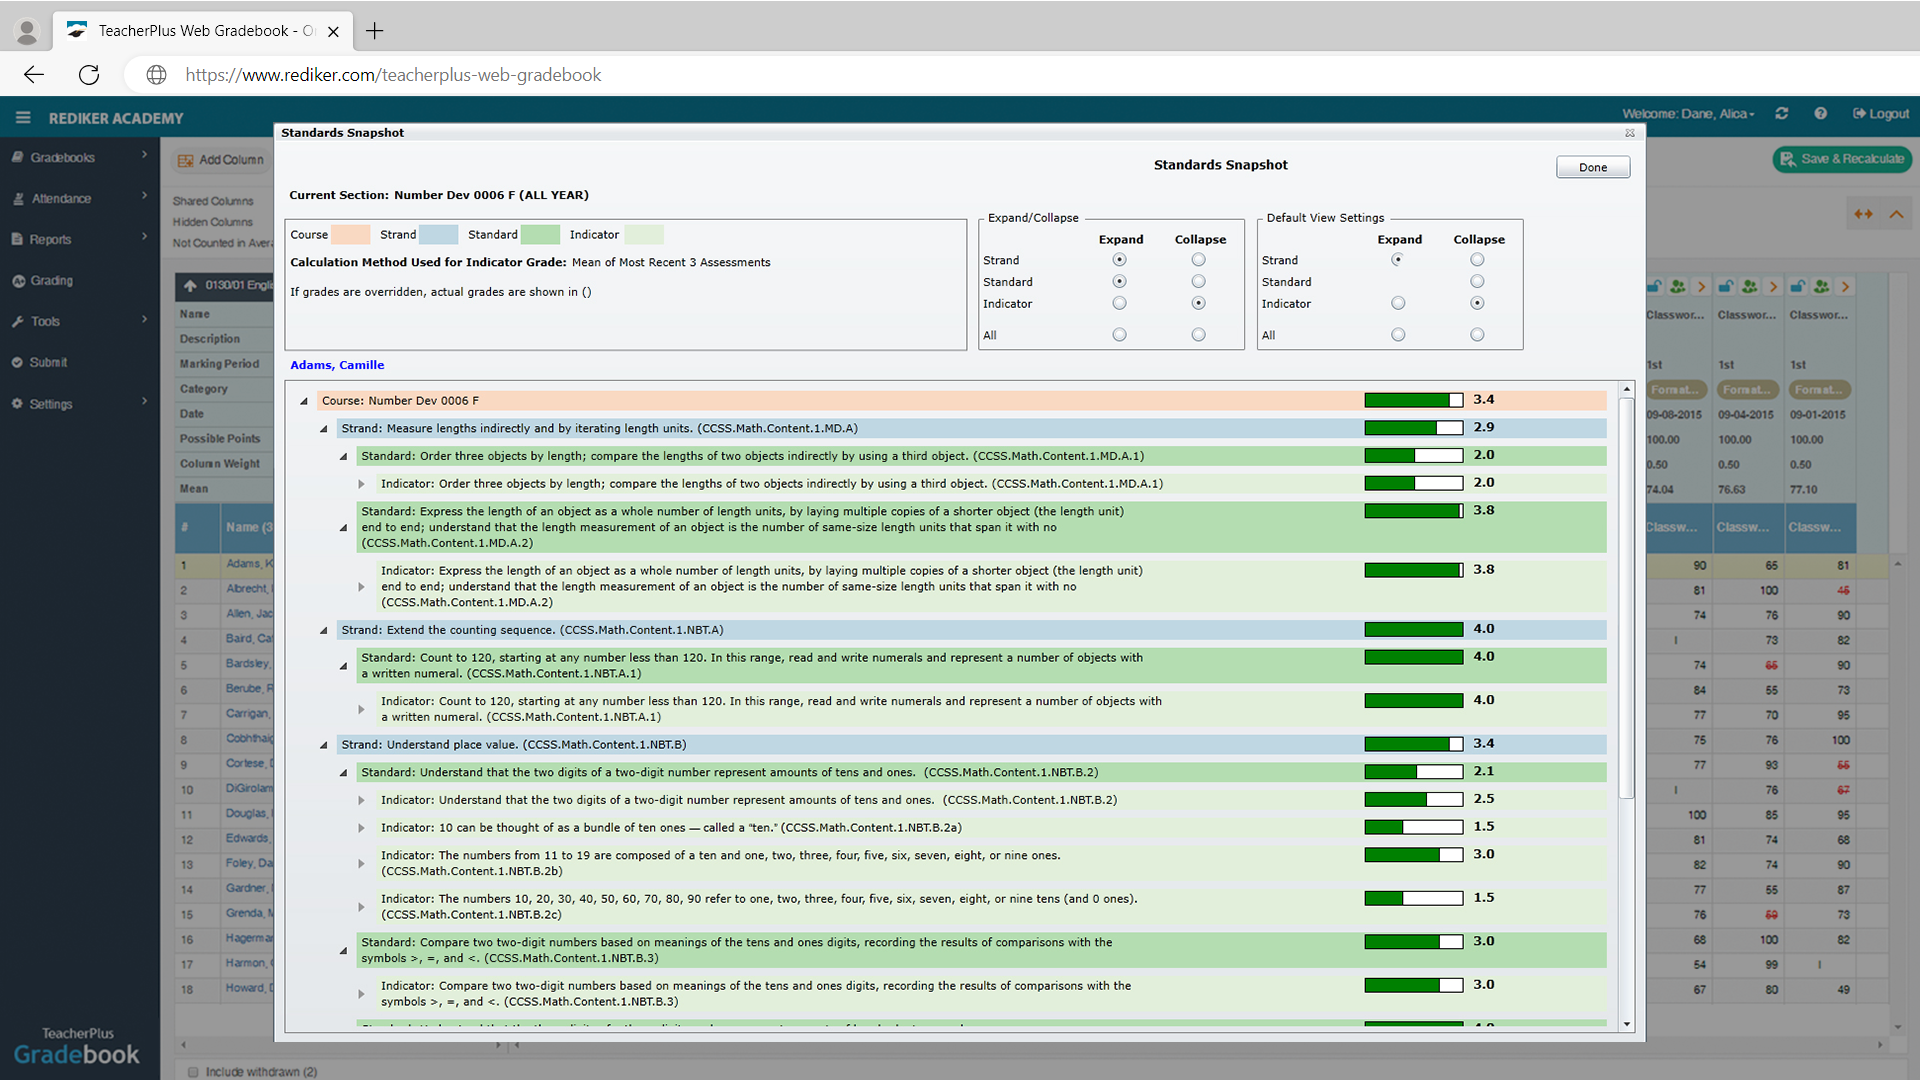The image size is (1920, 1080).
Task: Open the help question mark icon
Action: pyautogui.click(x=1820, y=113)
